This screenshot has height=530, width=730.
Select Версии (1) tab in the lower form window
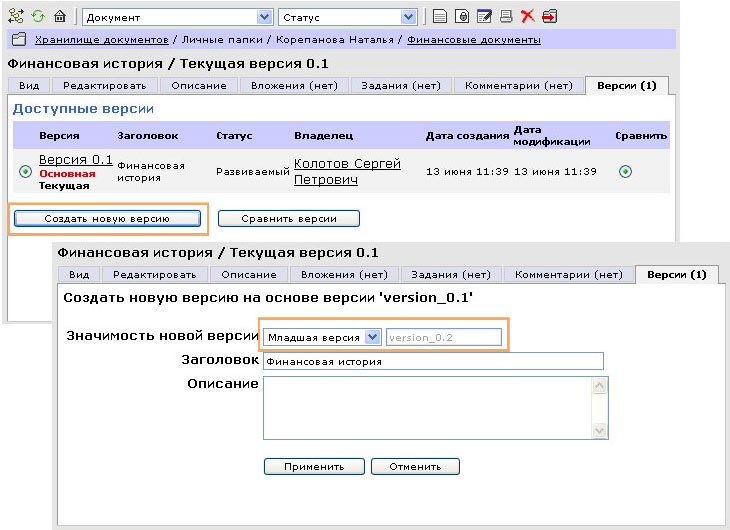676,274
